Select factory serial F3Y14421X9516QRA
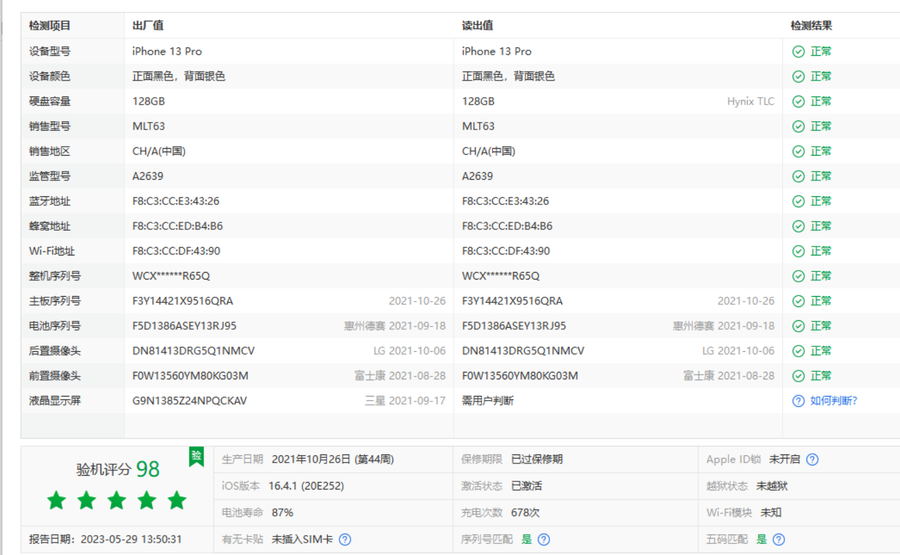The height and width of the screenshot is (555, 900). point(183,301)
